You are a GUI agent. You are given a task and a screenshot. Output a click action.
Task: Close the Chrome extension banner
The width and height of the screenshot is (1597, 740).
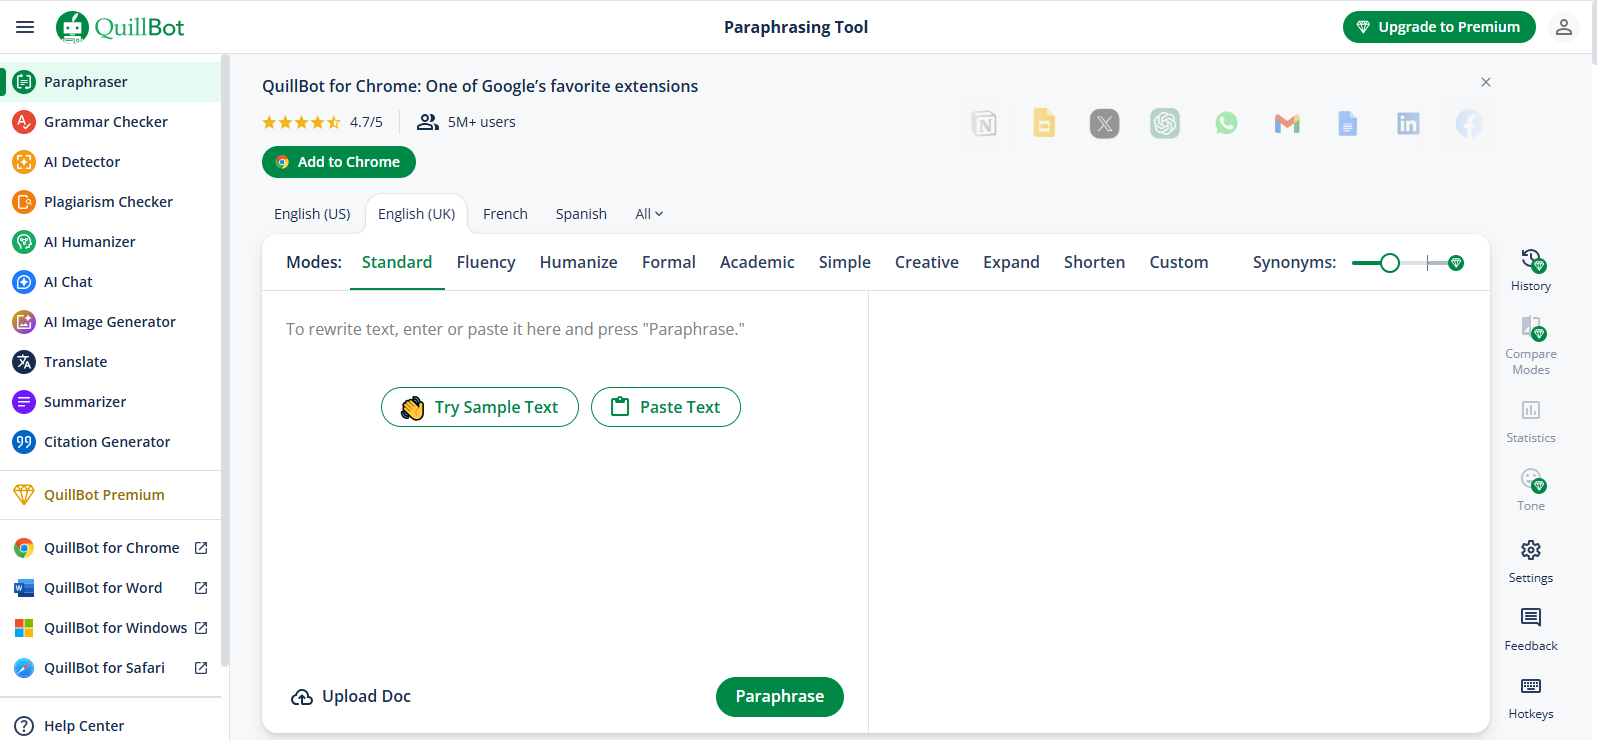(1486, 82)
